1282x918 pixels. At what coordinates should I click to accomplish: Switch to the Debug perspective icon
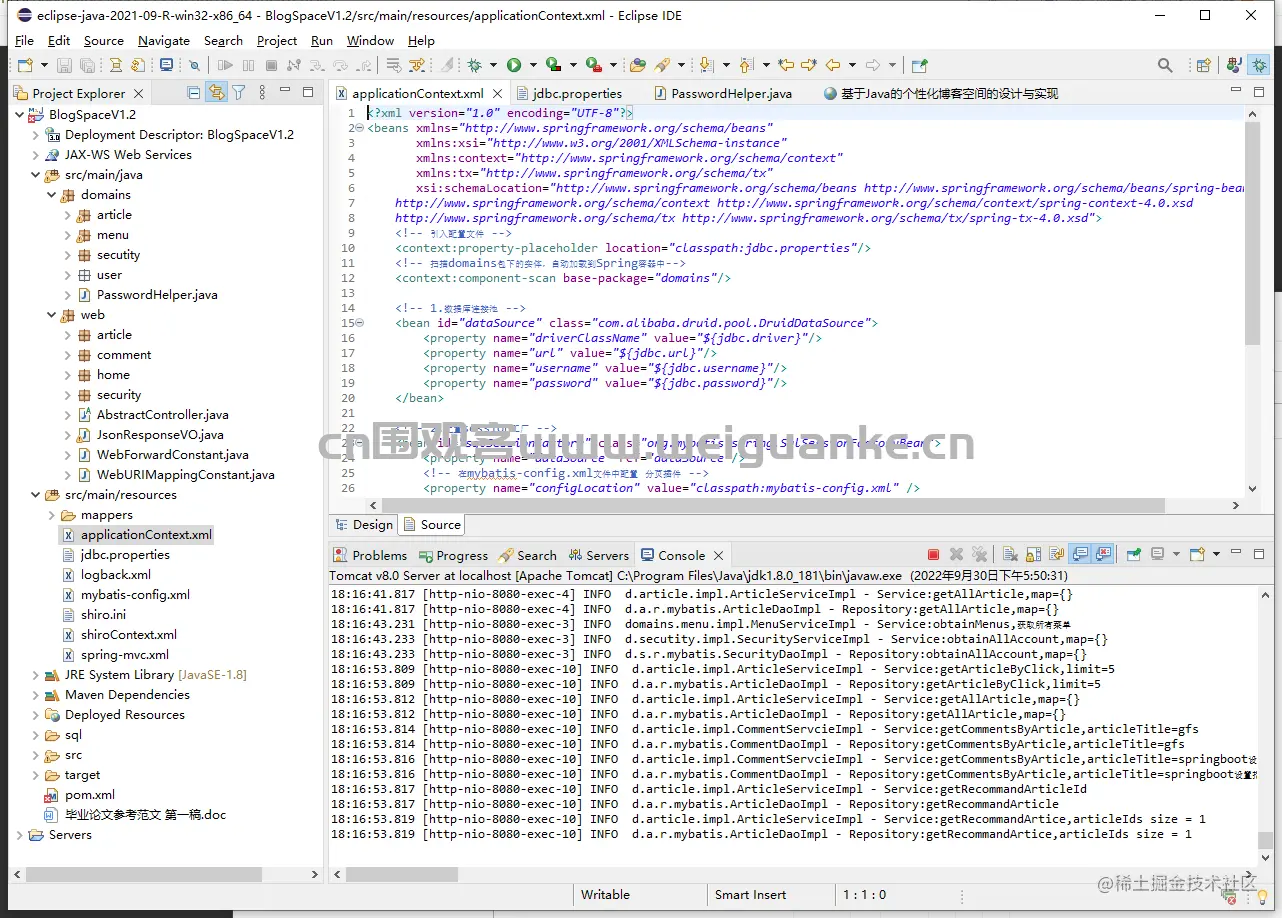pyautogui.click(x=1259, y=66)
